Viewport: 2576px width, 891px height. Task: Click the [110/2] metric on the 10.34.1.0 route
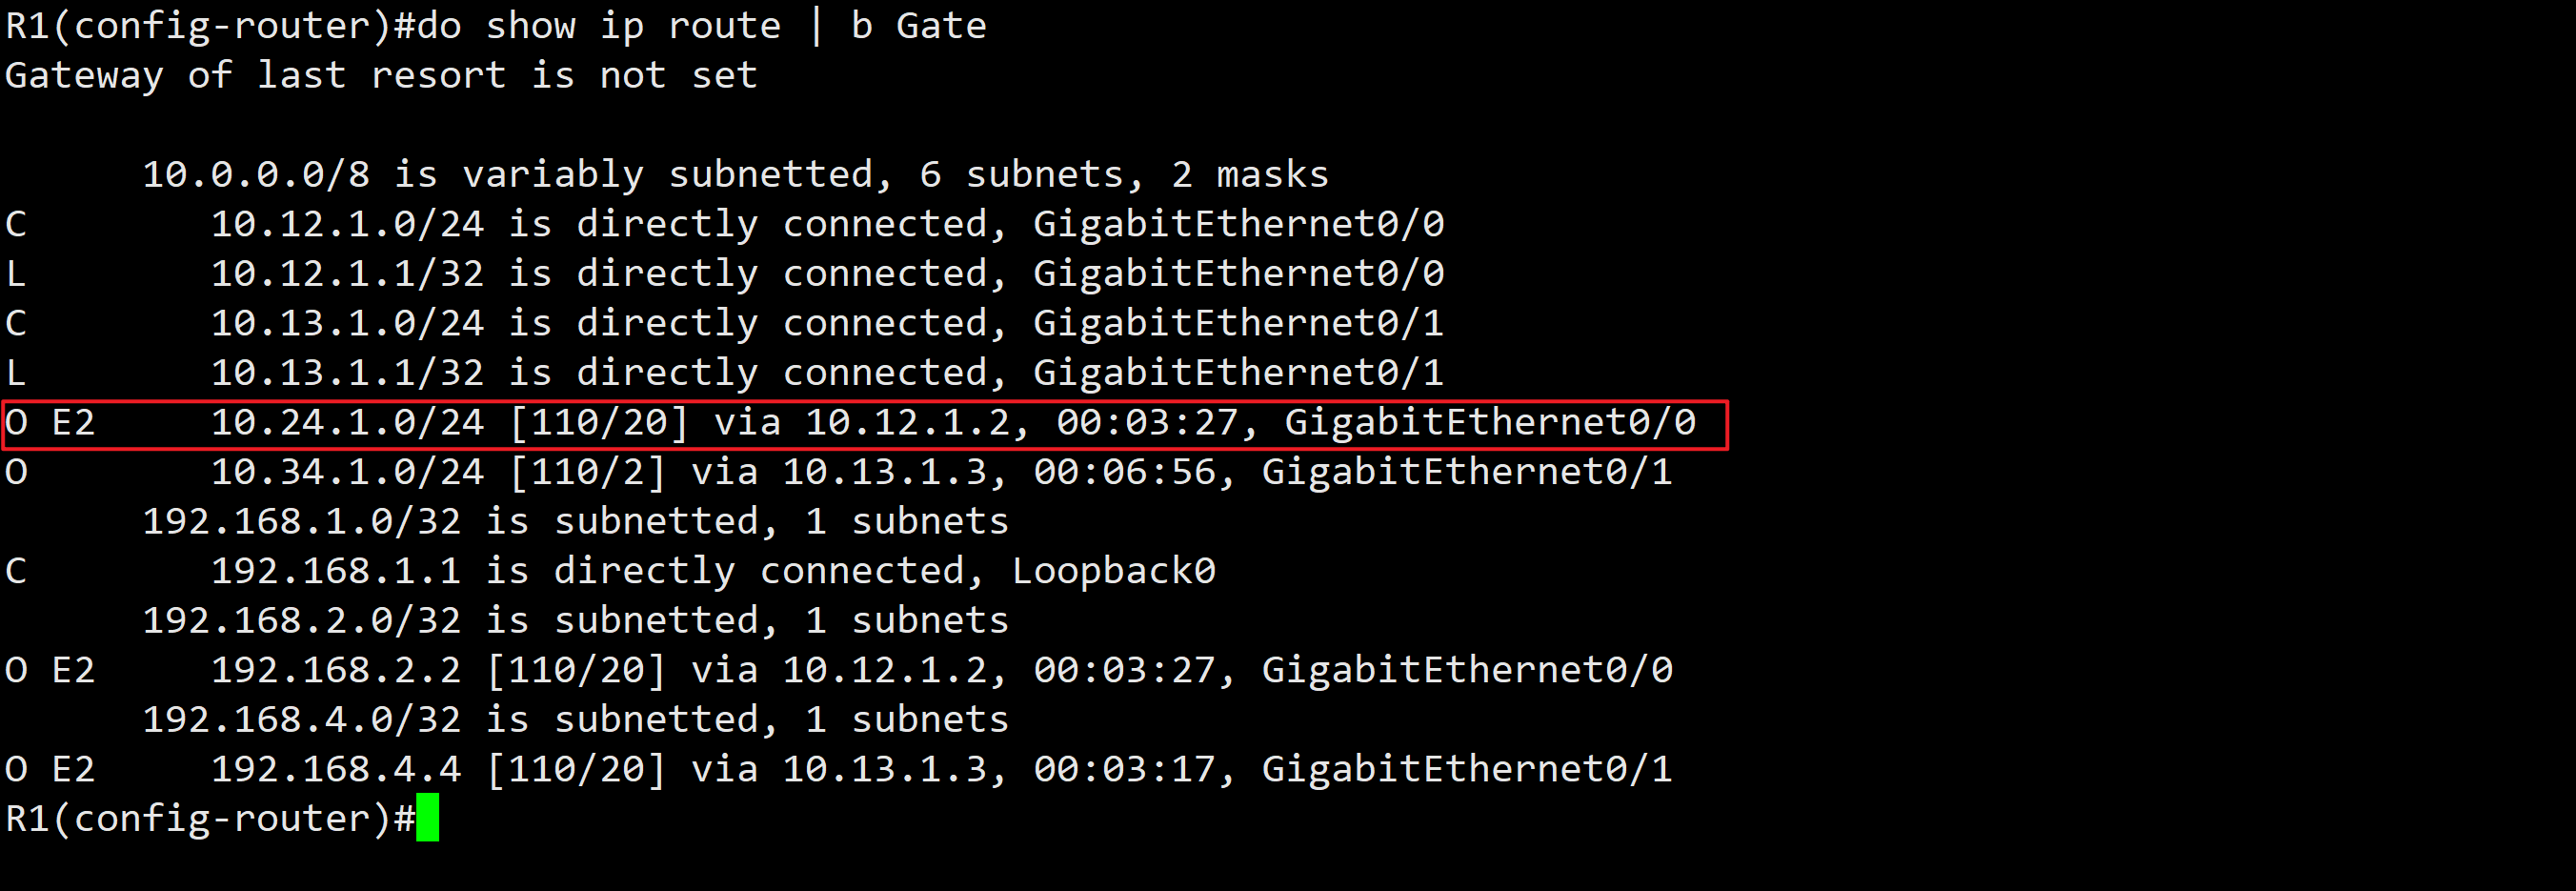click(587, 472)
